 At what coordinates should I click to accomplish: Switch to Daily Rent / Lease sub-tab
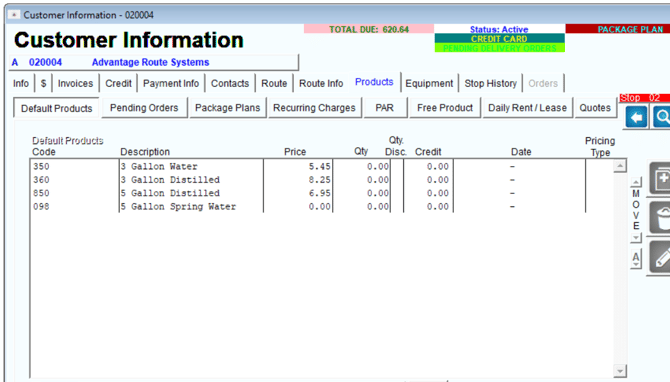tap(528, 108)
